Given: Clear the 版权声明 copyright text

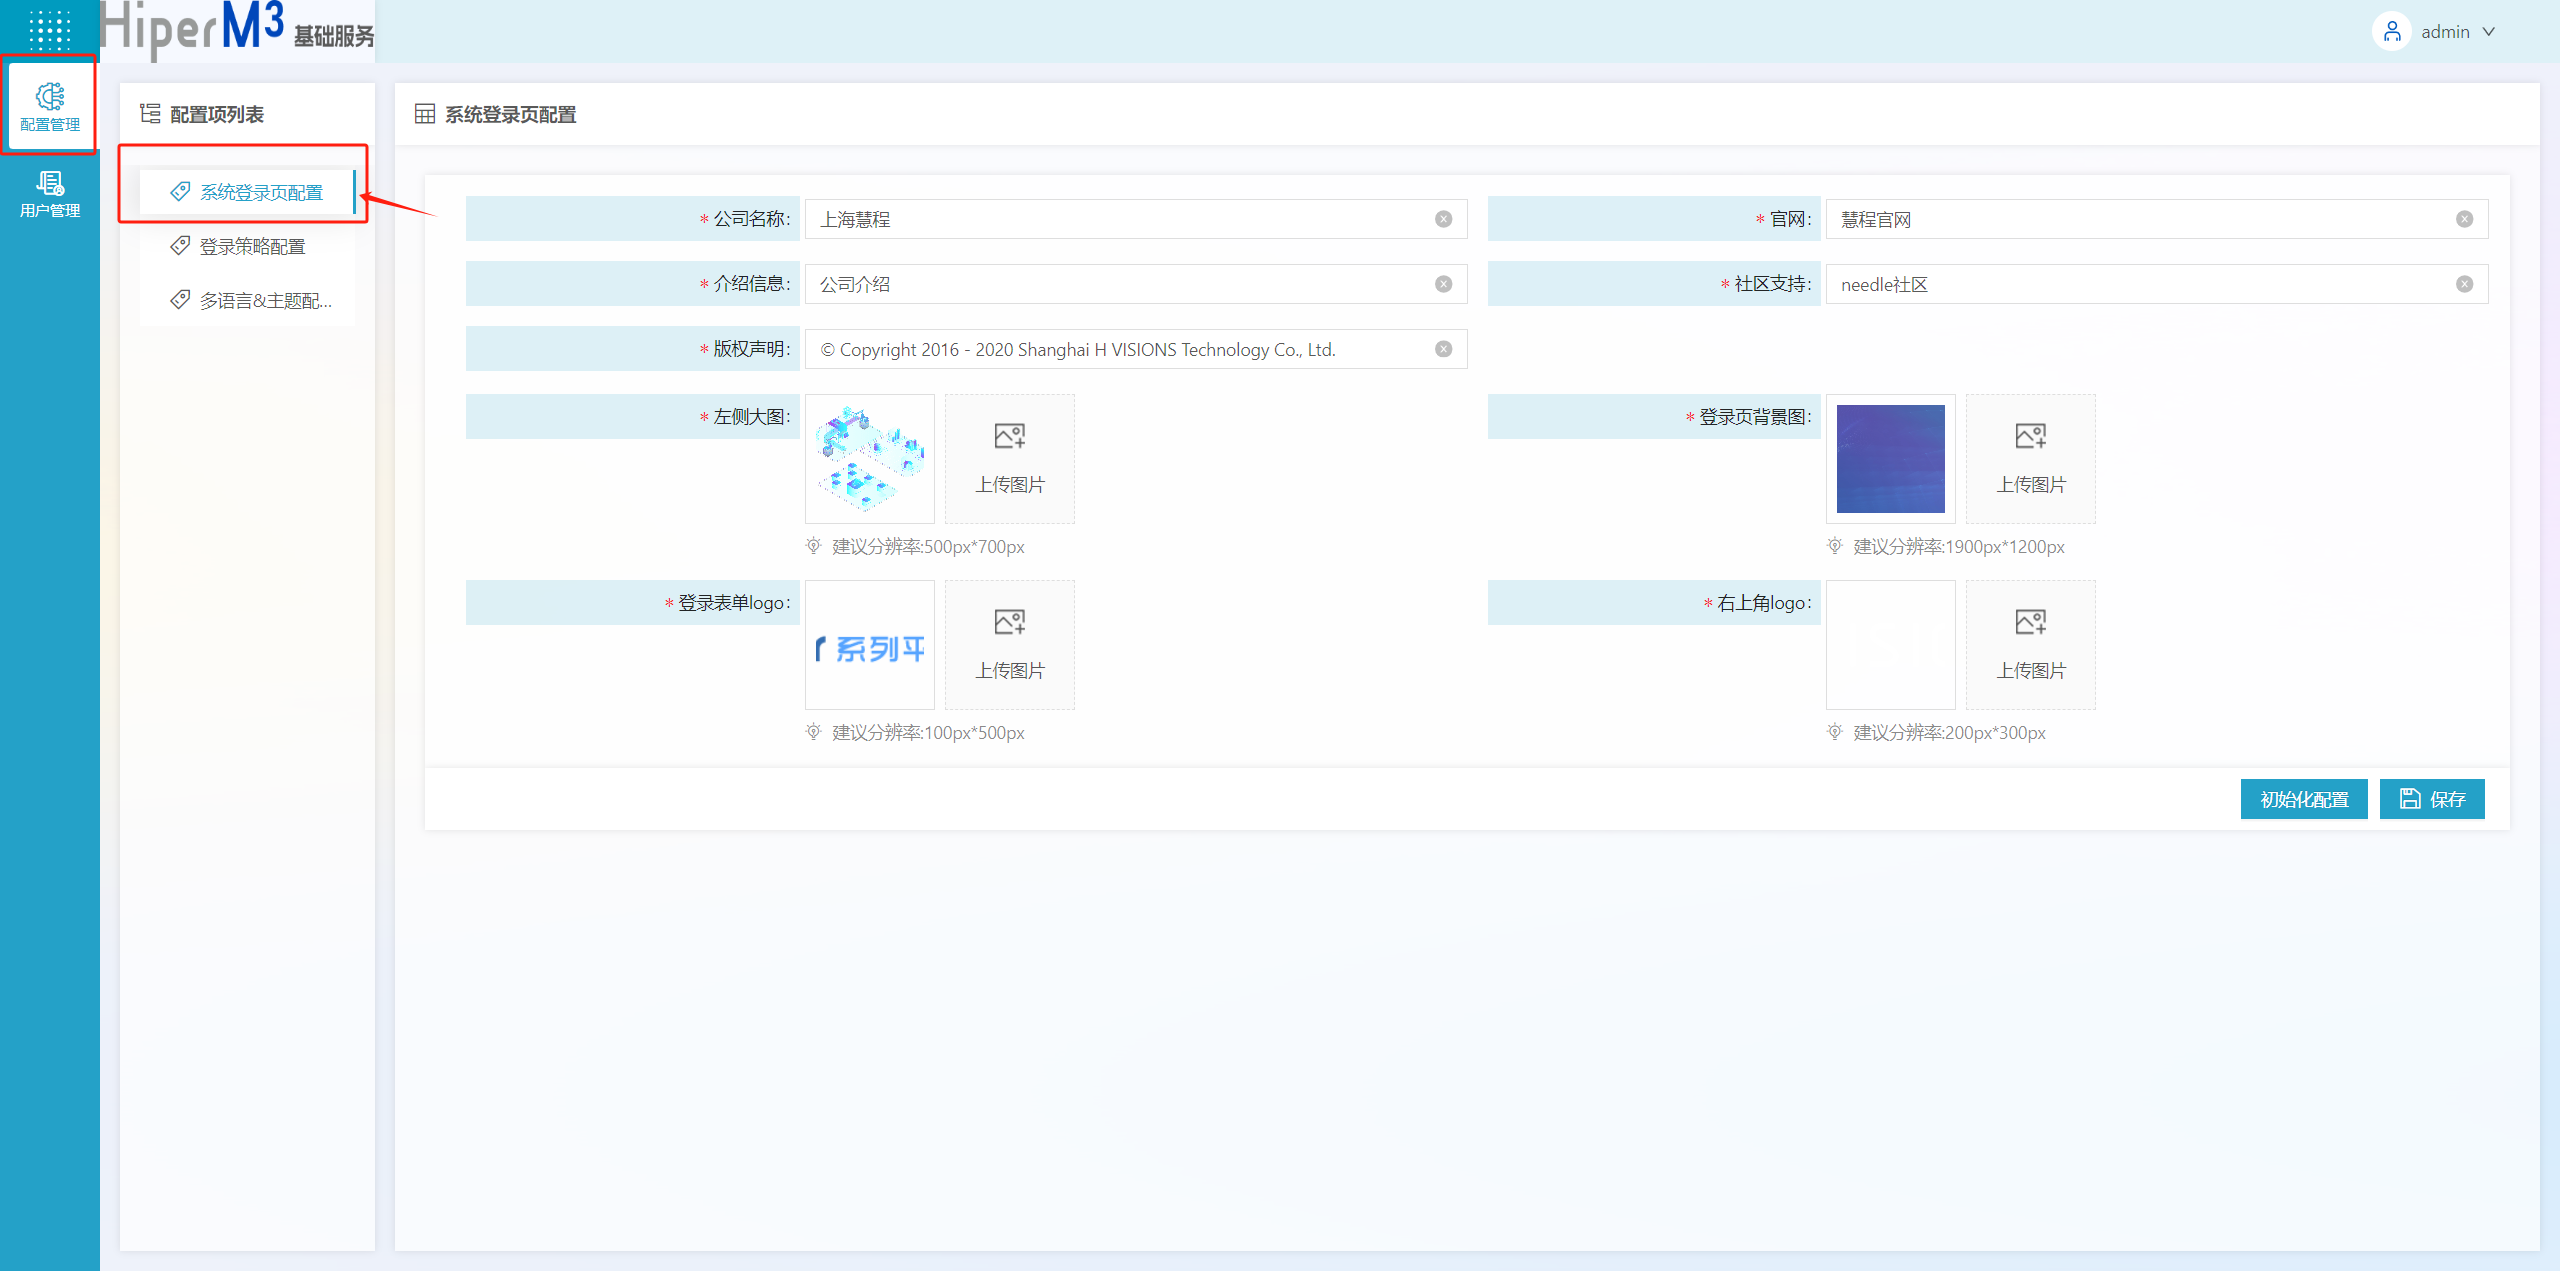Looking at the screenshot, I should (1443, 349).
